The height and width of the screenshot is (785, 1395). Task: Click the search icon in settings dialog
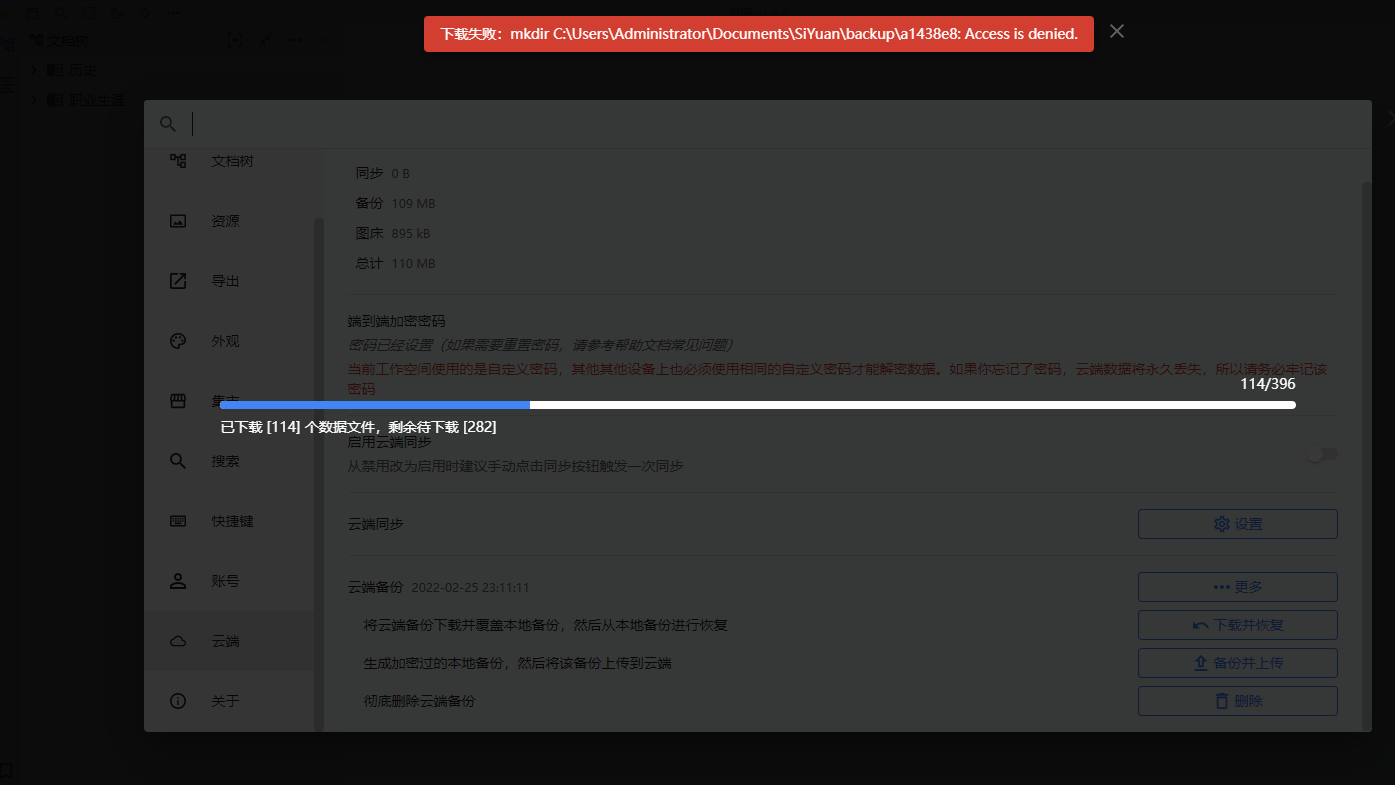(x=168, y=124)
